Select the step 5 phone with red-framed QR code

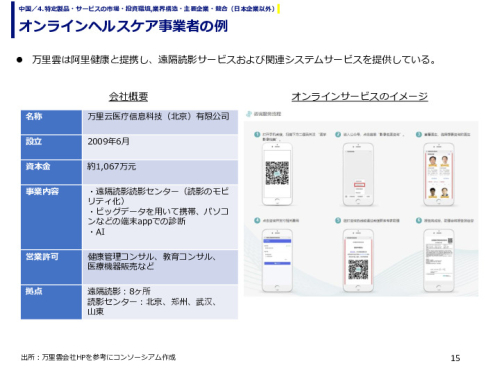(358, 260)
